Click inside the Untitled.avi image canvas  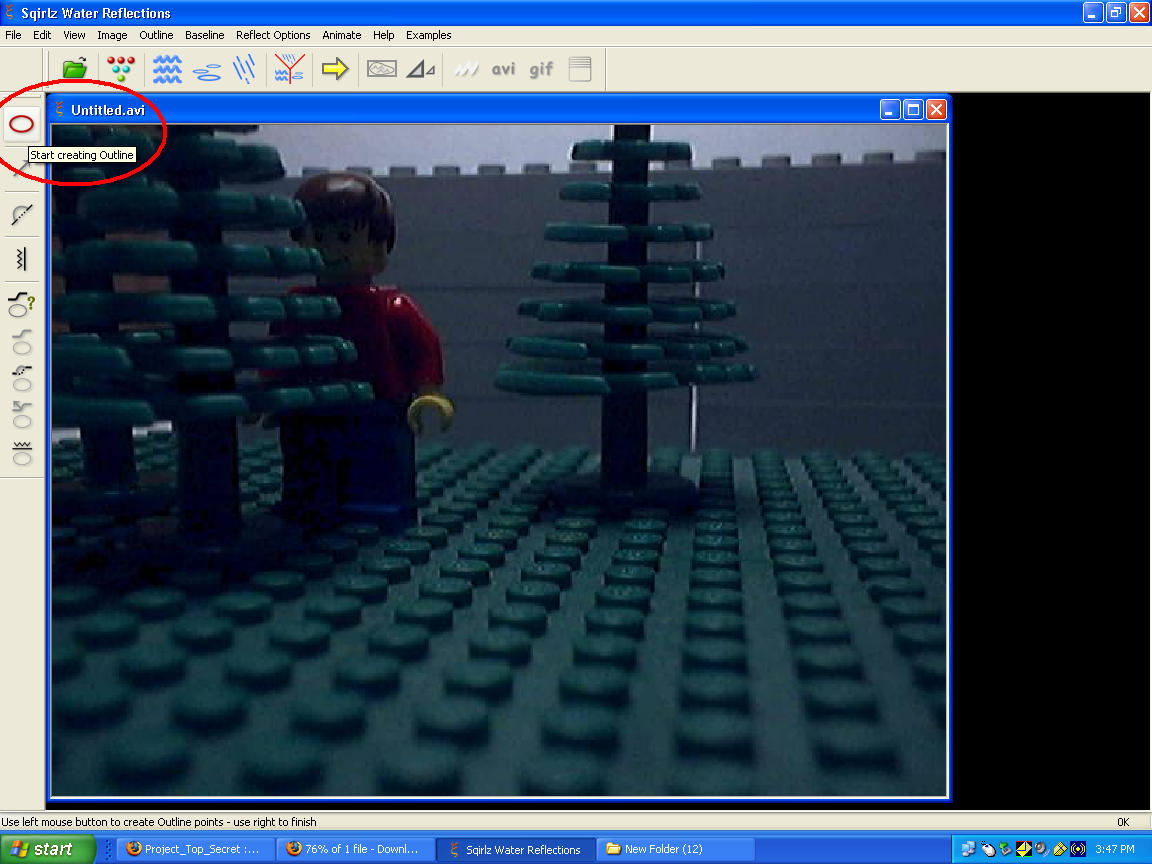point(500,461)
